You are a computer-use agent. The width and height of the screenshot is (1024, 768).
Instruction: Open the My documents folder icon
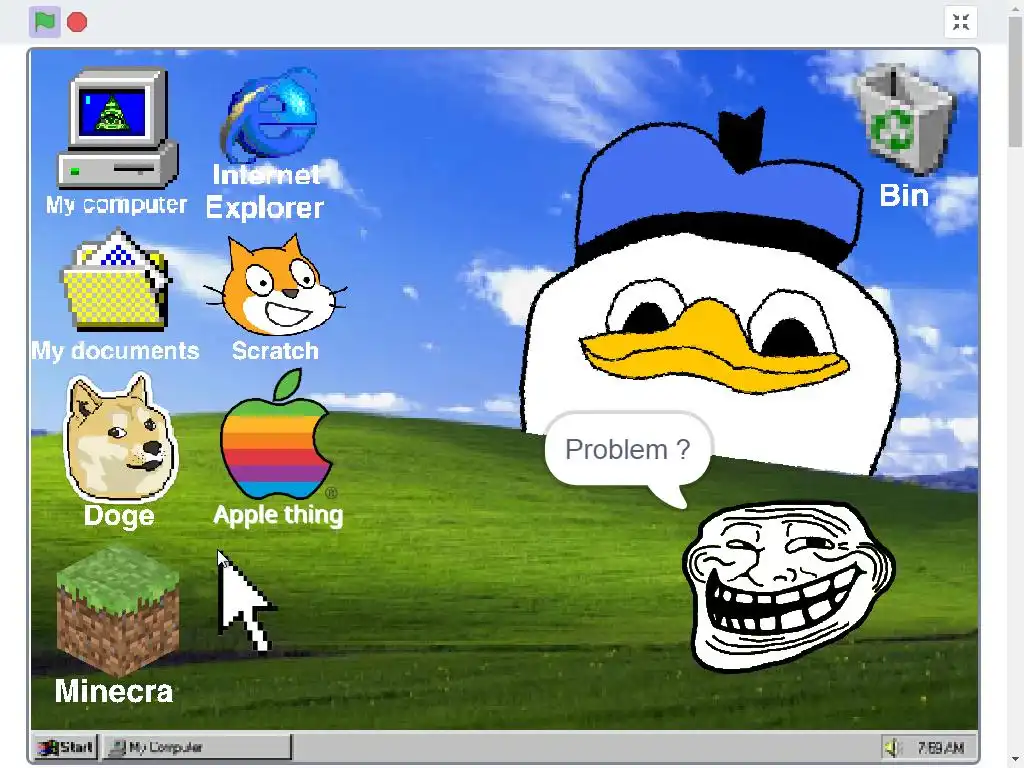[x=116, y=280]
